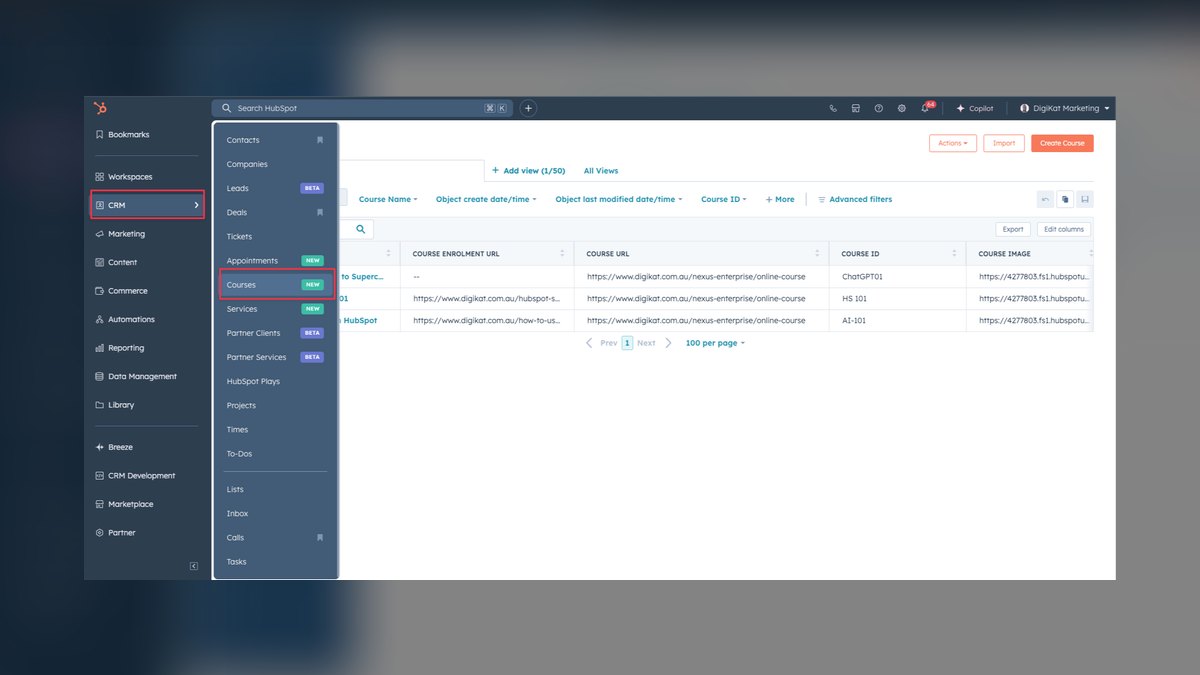Open the settings gear icon
Screen dimensions: 1200x675
point(901,108)
